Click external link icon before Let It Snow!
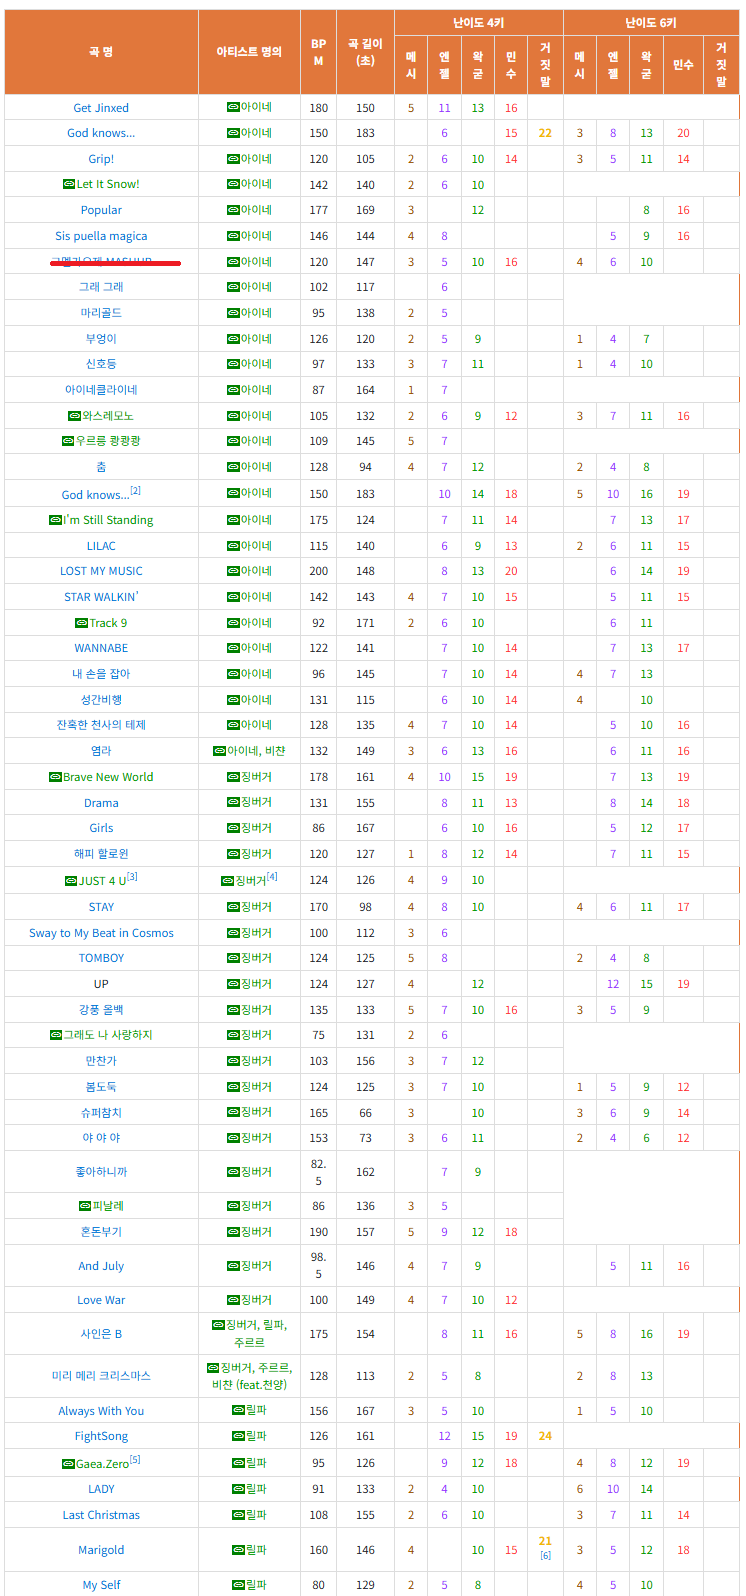The height and width of the screenshot is (1596, 746). (69, 184)
